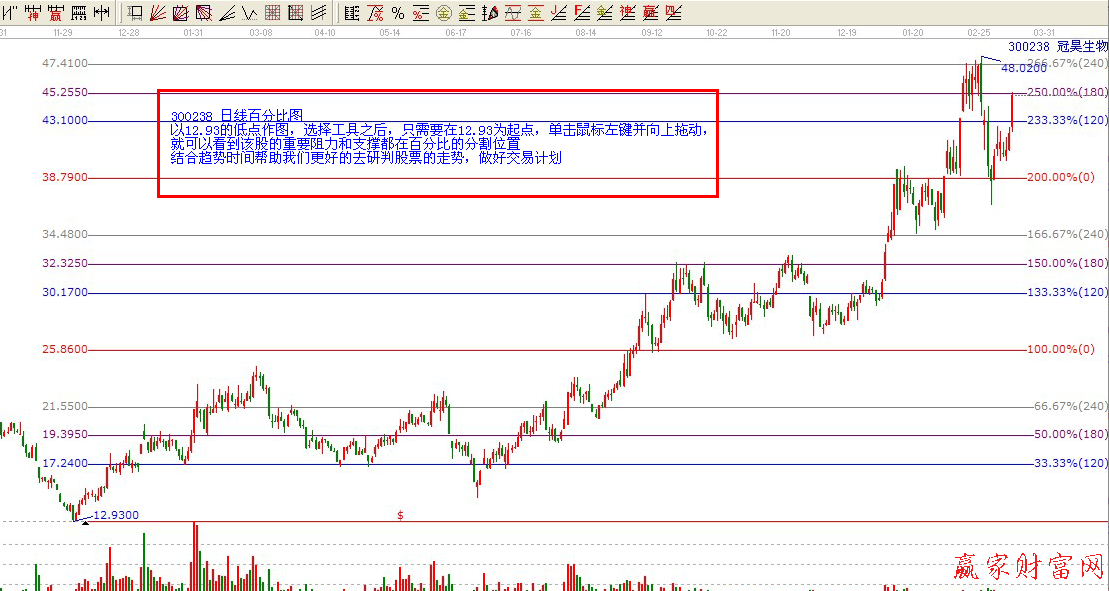The image size is (1109, 591).
Task: Select the ruler icon with 123 scale
Action: click(78, 13)
